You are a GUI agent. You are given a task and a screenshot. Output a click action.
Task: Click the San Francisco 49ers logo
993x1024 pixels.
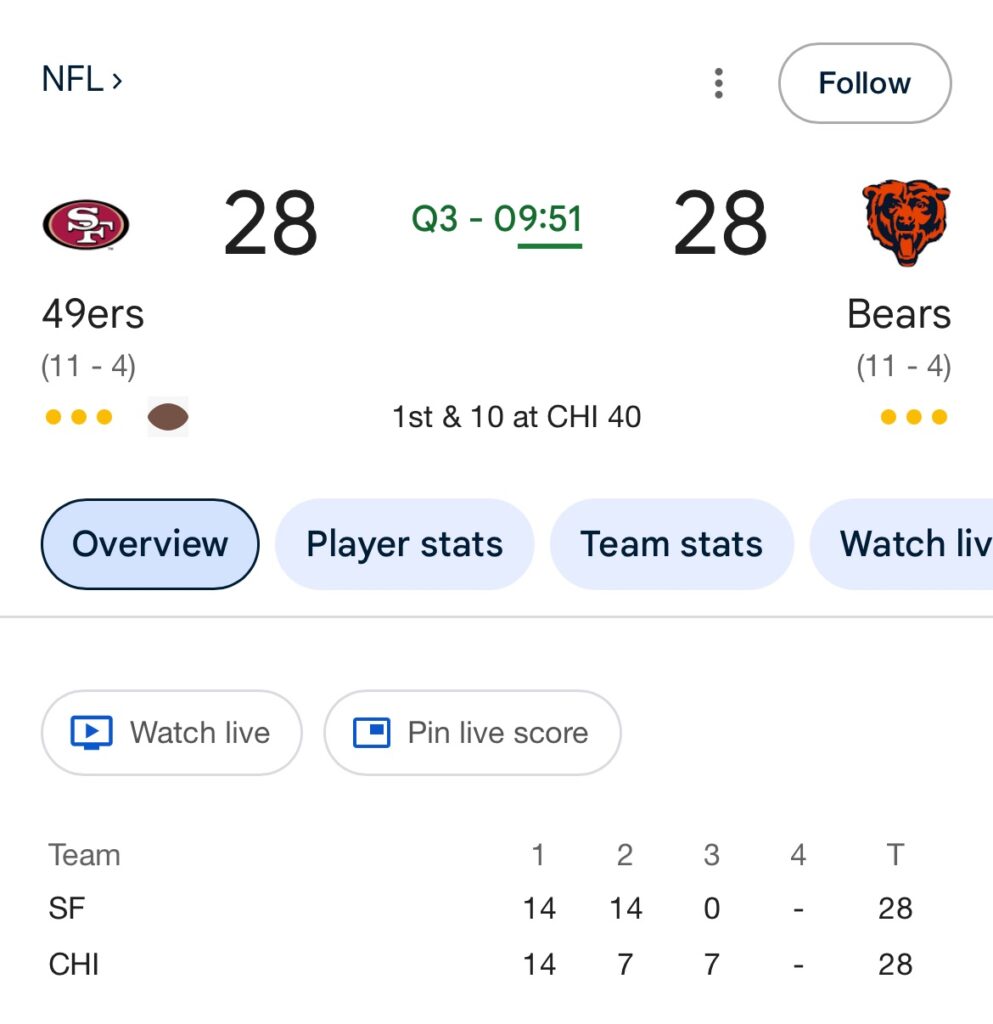86,224
